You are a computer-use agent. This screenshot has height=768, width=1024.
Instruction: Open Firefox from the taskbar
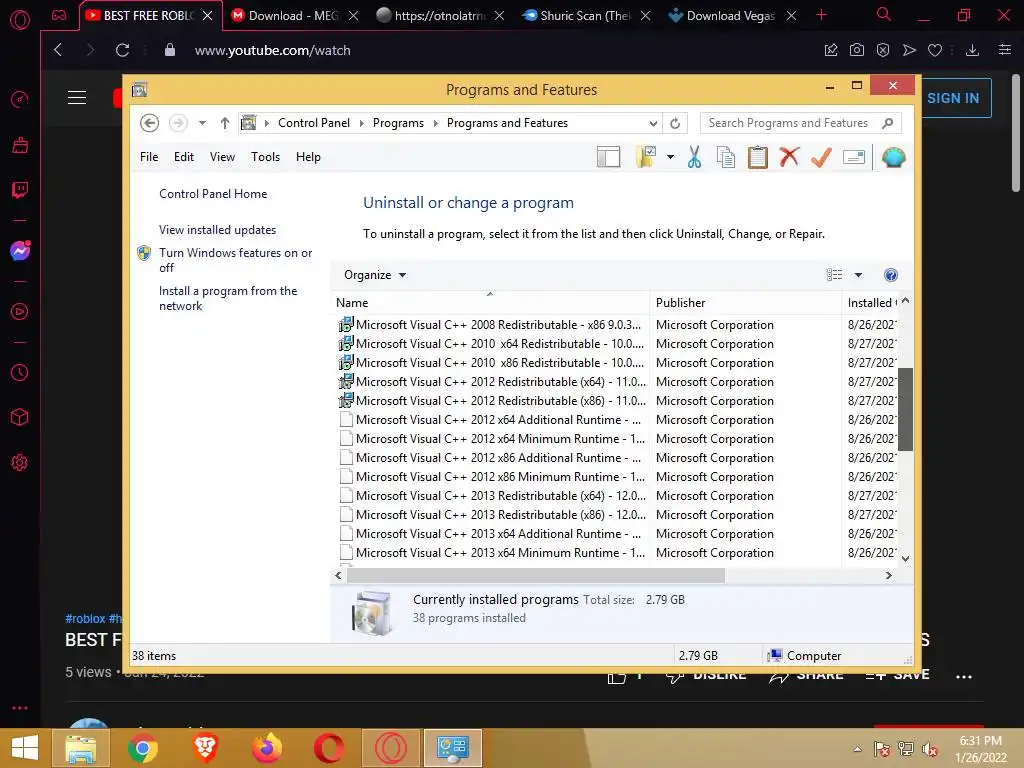[x=267, y=748]
